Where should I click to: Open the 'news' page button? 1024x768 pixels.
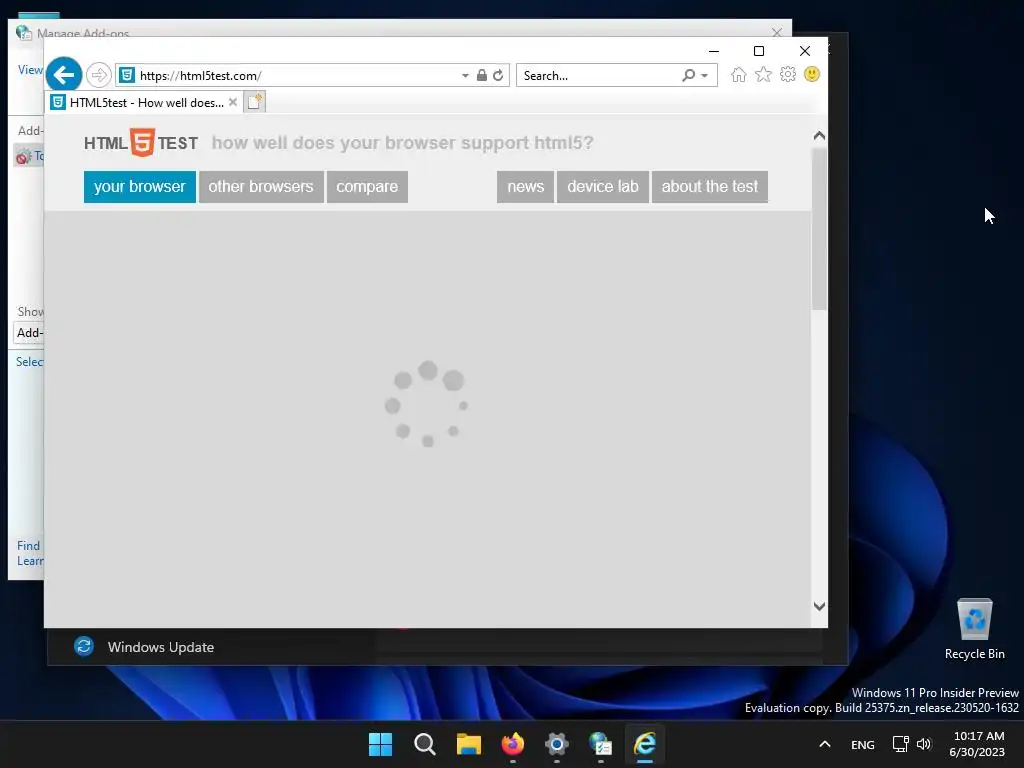(x=526, y=187)
